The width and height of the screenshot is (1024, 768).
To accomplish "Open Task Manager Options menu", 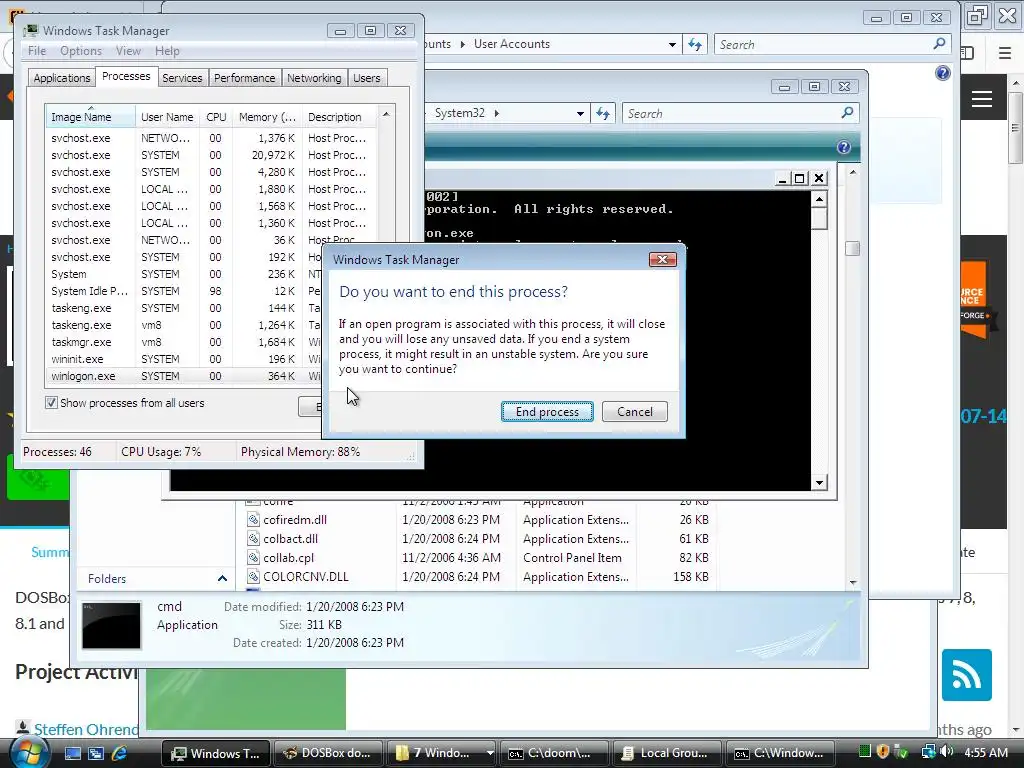I will pos(81,51).
